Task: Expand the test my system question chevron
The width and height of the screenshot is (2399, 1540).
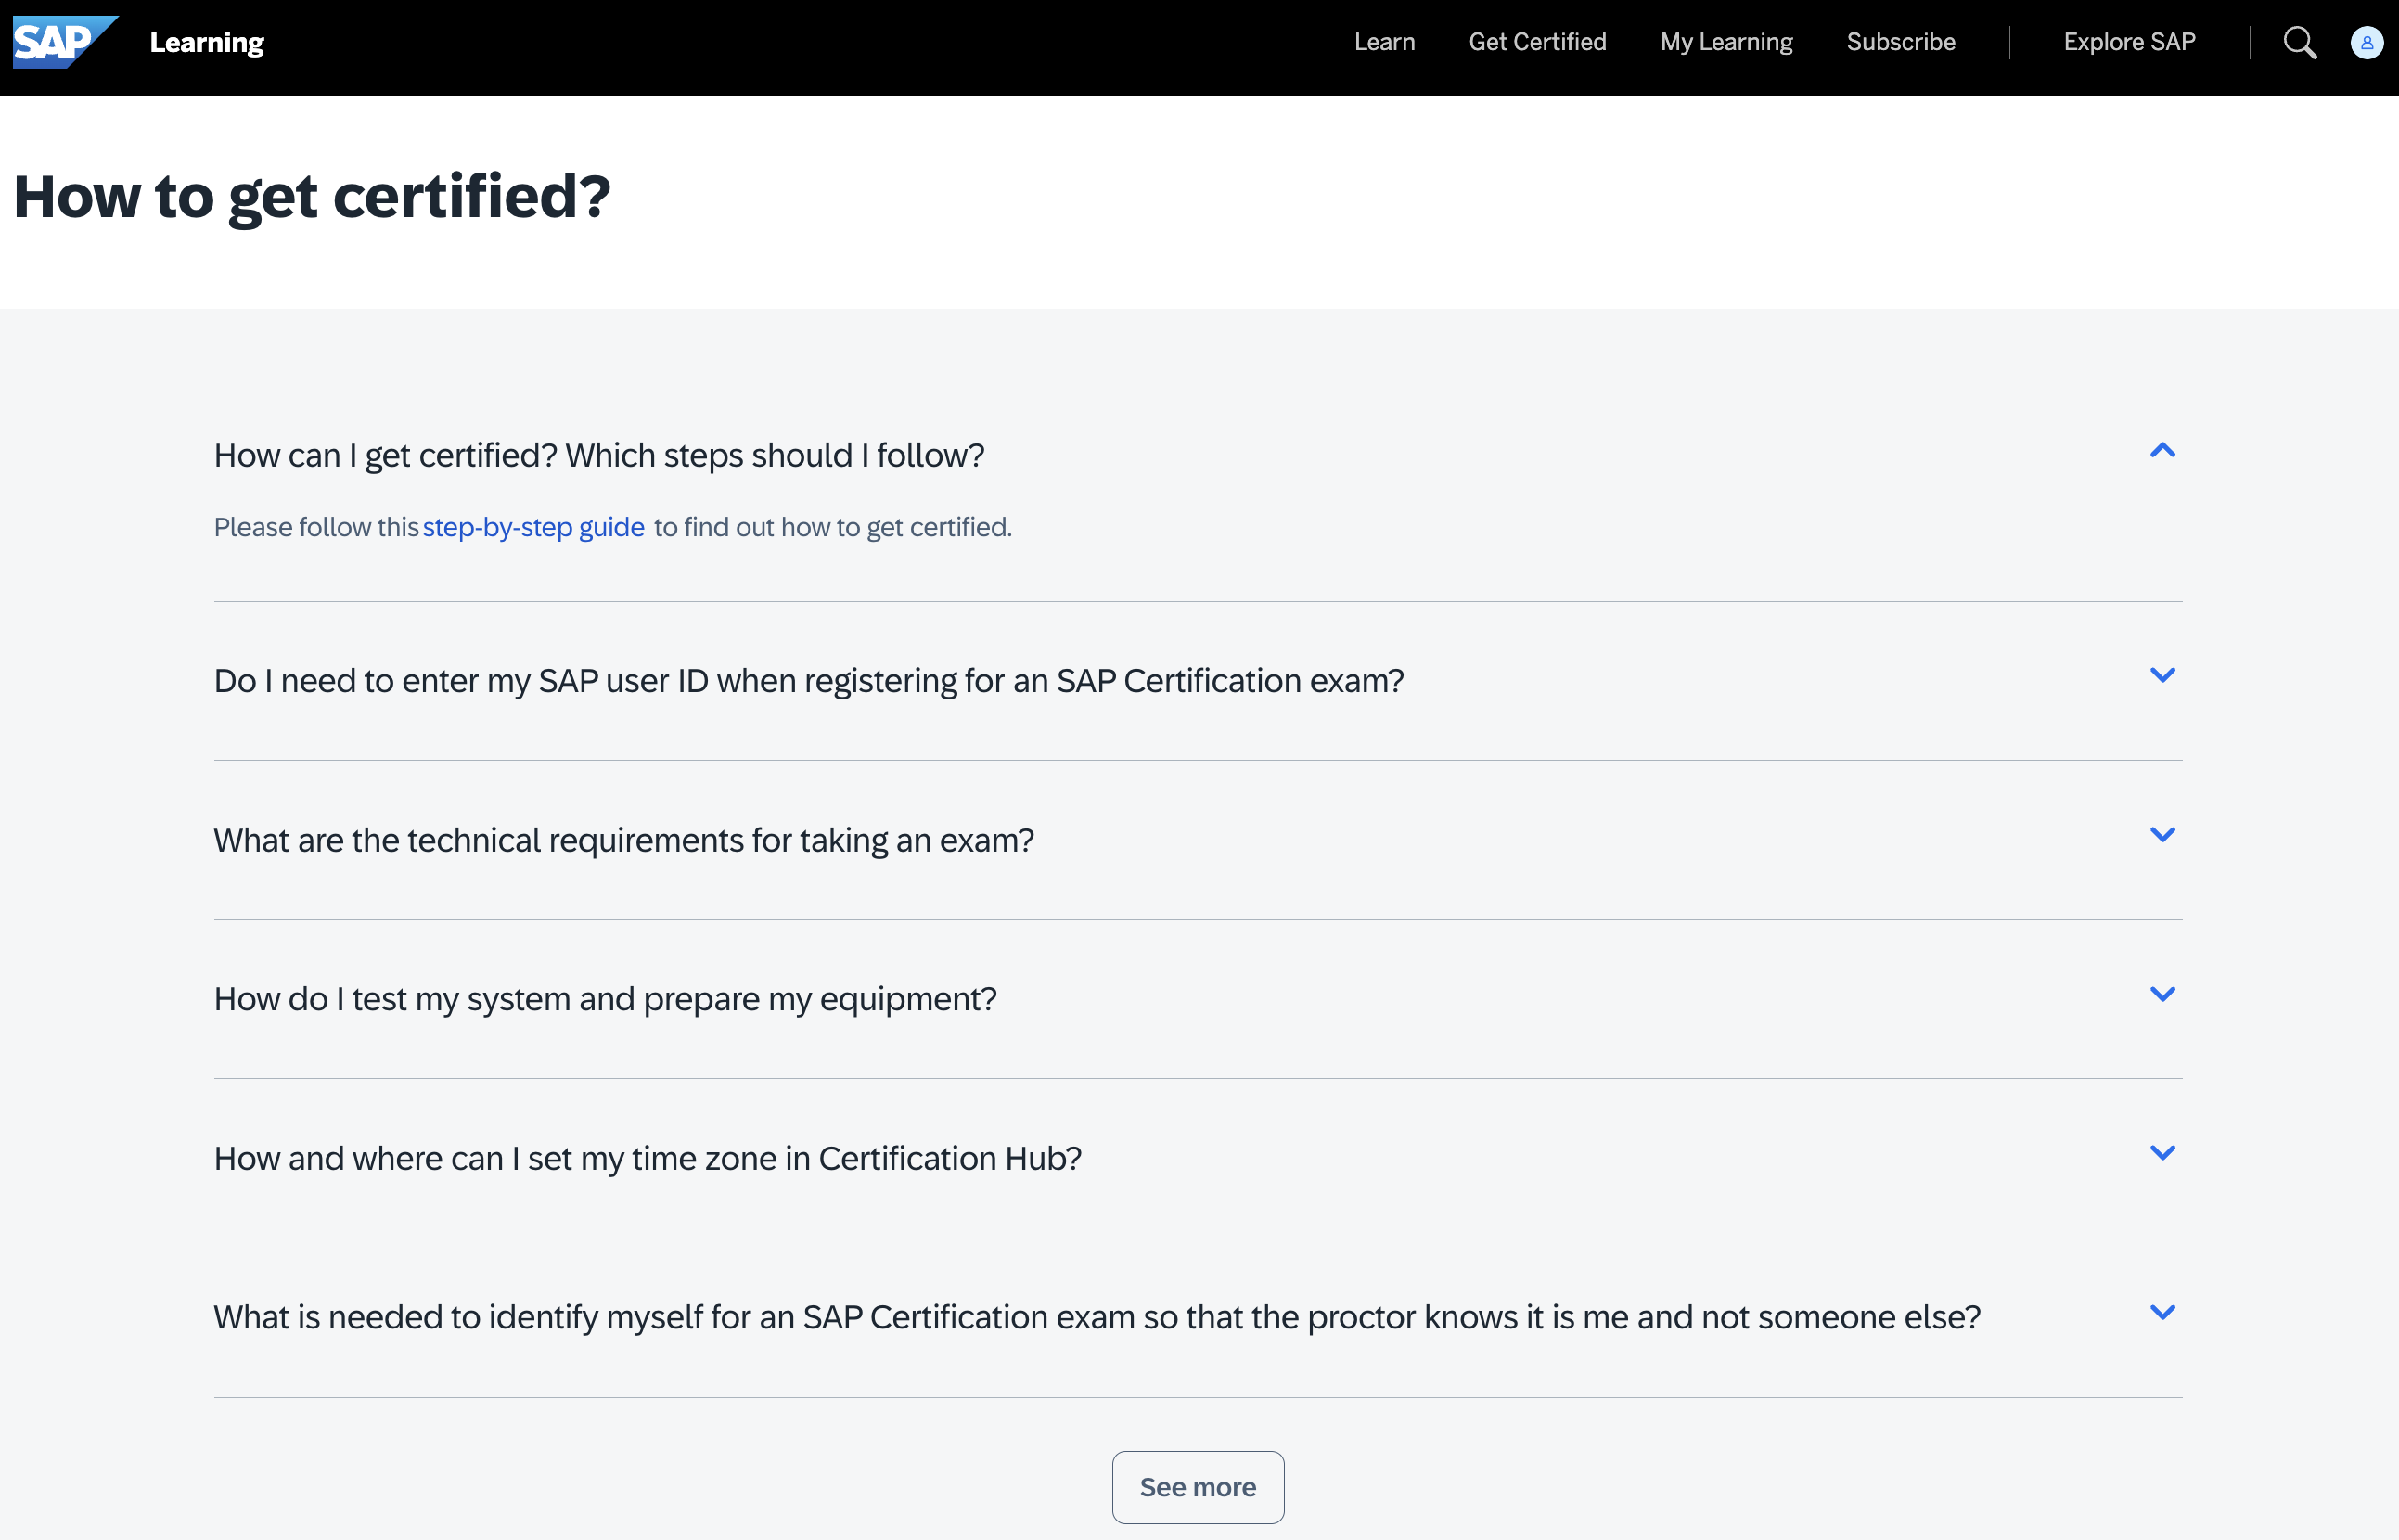Action: coord(2162,994)
